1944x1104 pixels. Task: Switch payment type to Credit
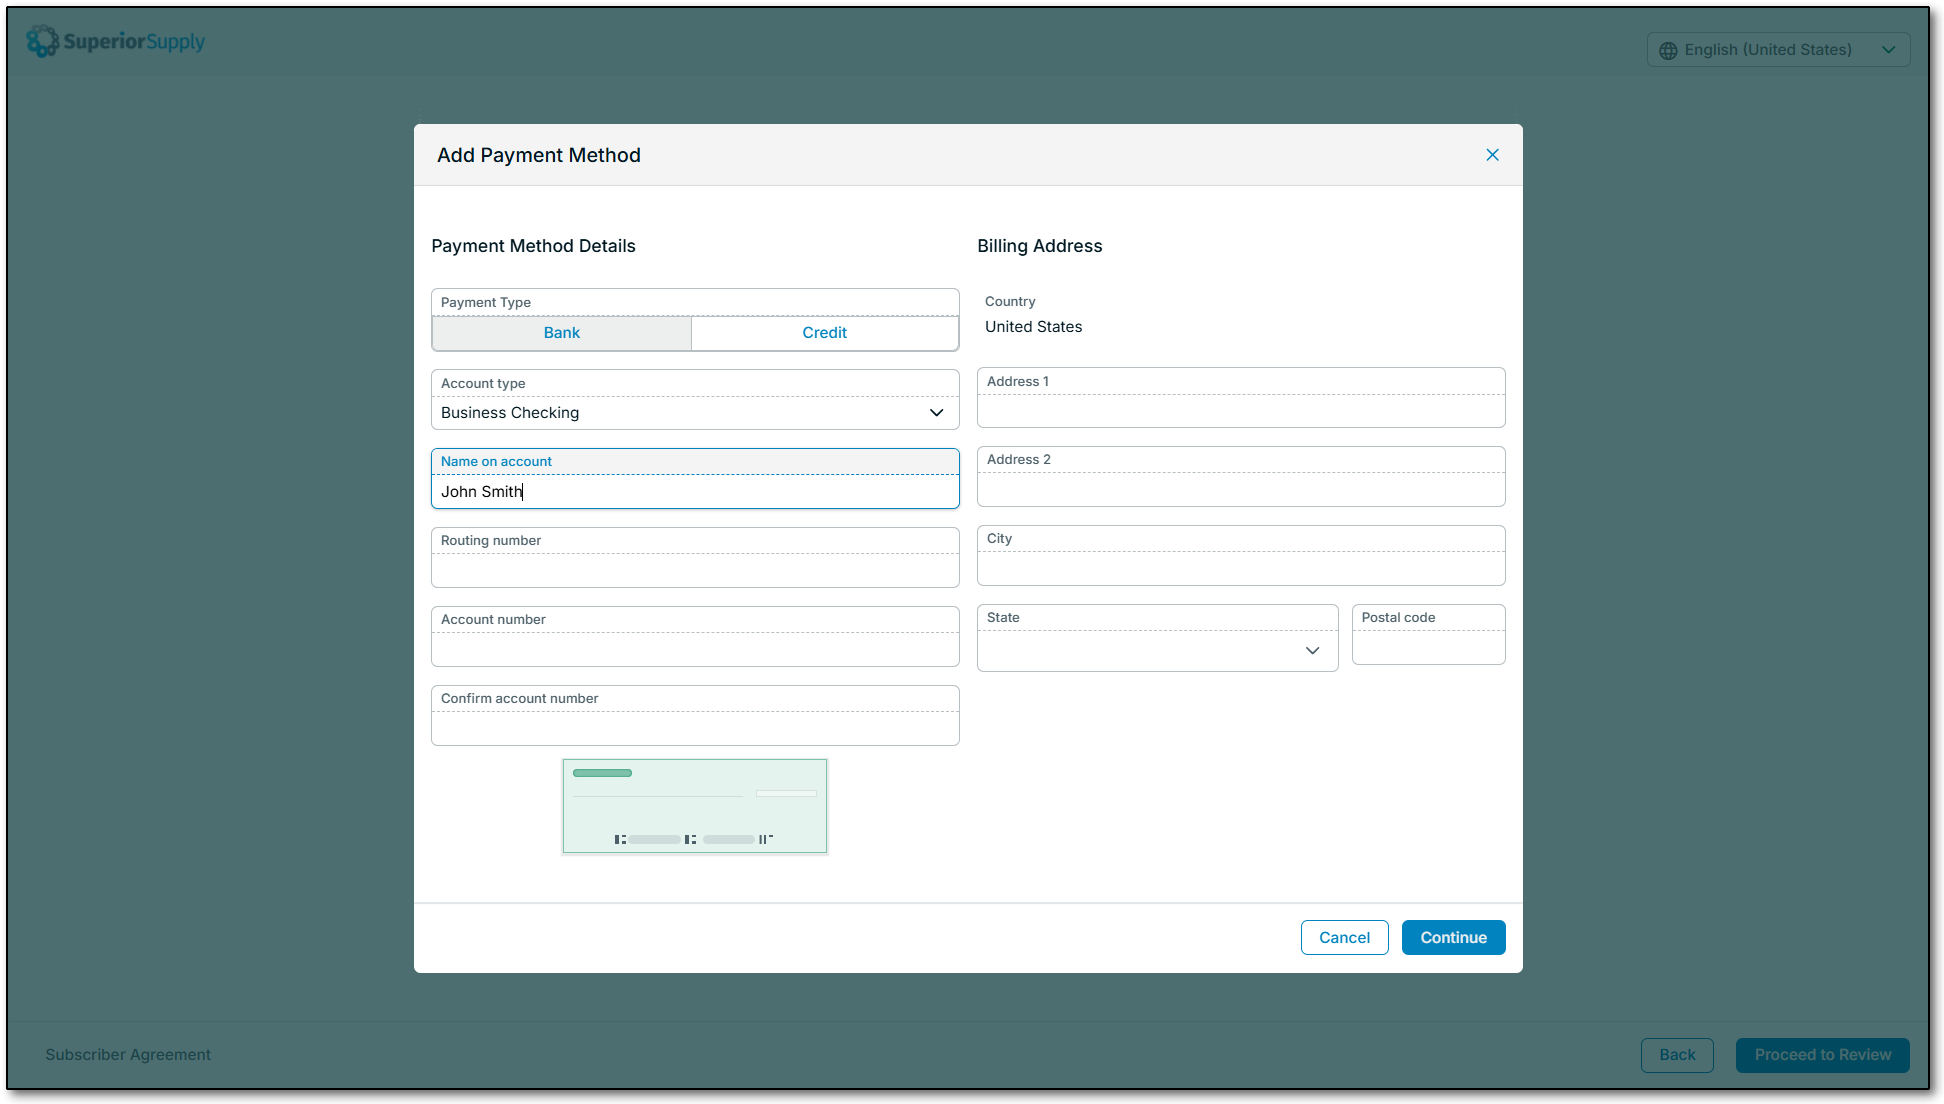(824, 333)
